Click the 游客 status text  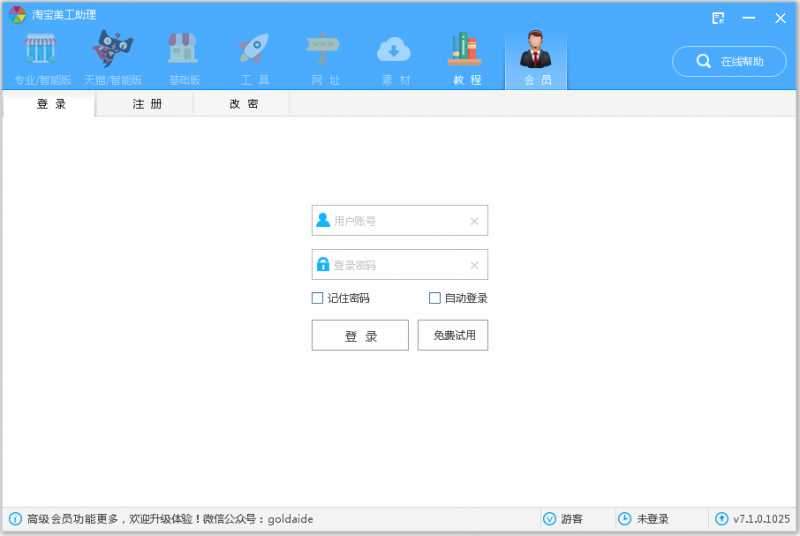(x=571, y=519)
